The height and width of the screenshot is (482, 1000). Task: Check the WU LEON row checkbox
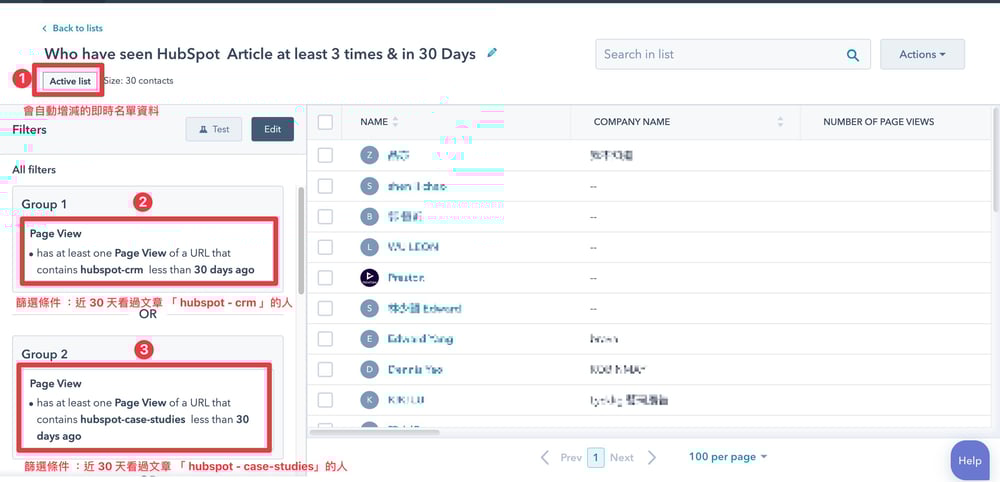tap(325, 247)
